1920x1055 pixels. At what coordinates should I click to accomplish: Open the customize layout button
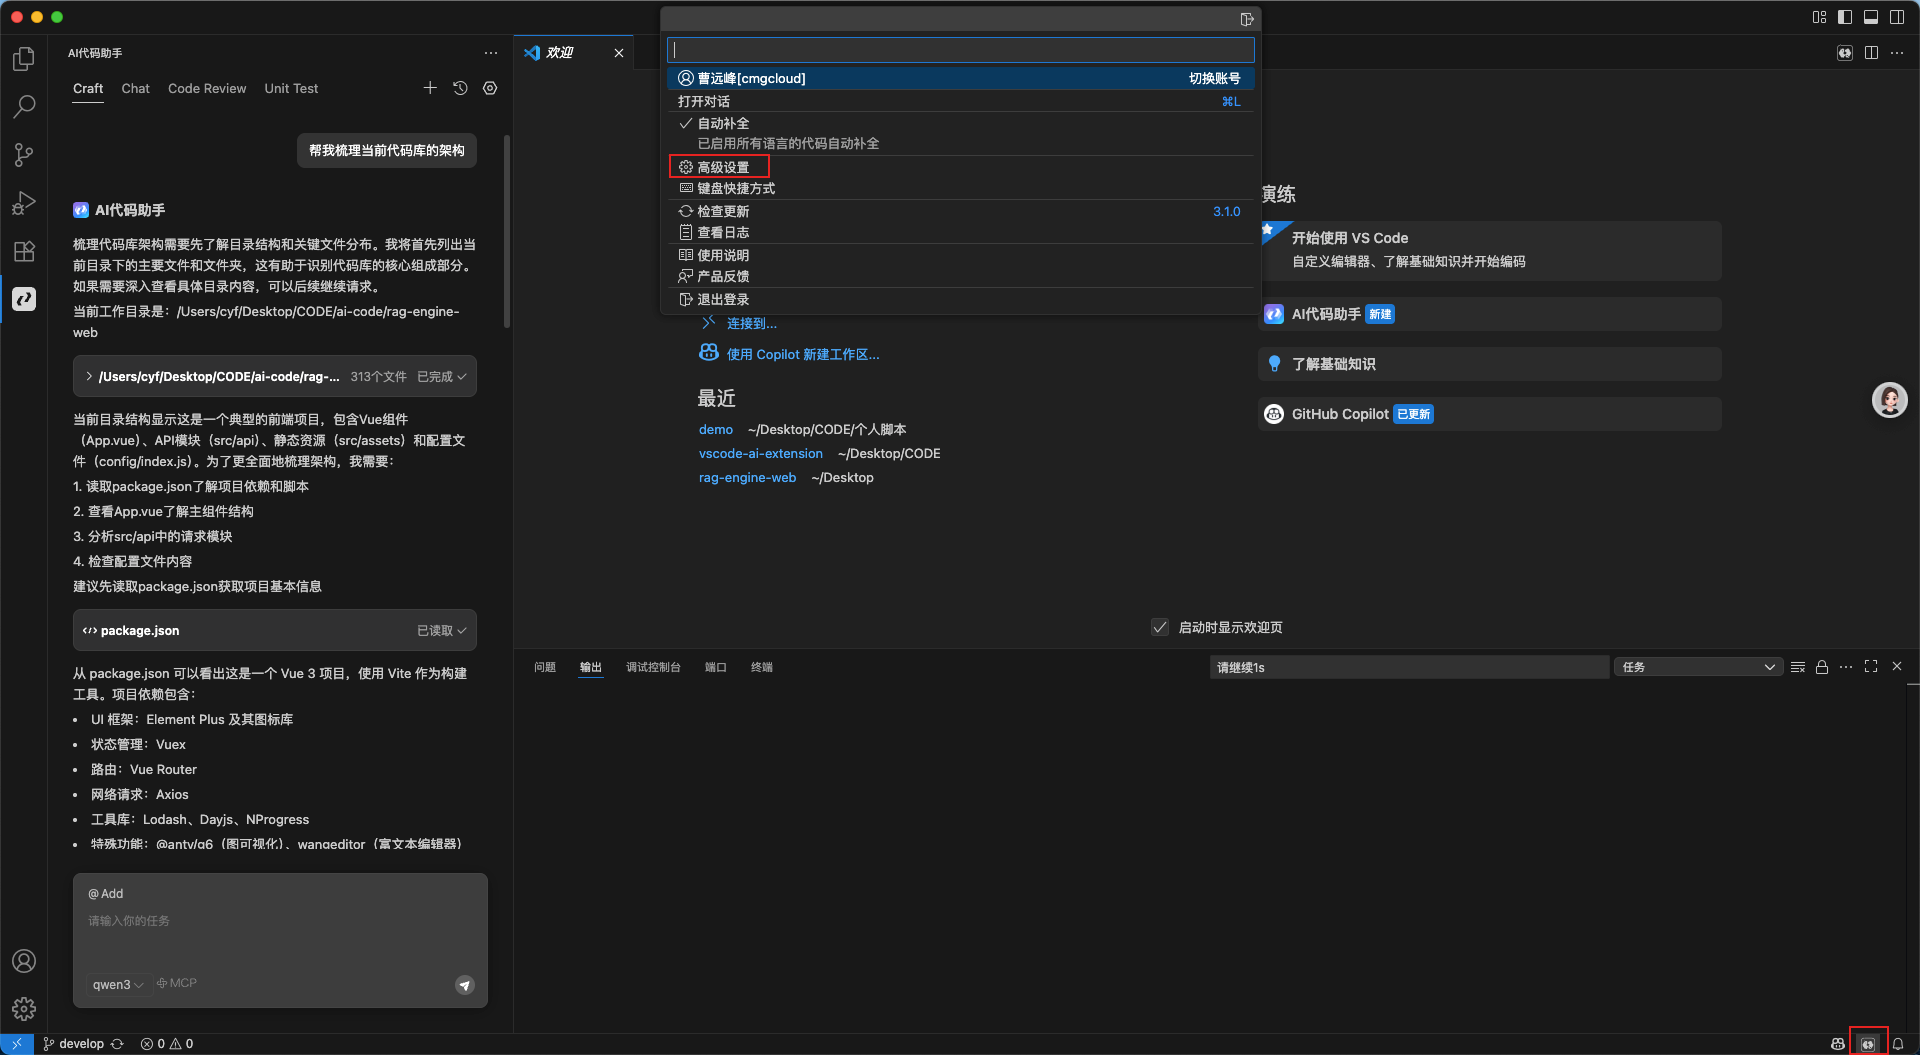1819,17
